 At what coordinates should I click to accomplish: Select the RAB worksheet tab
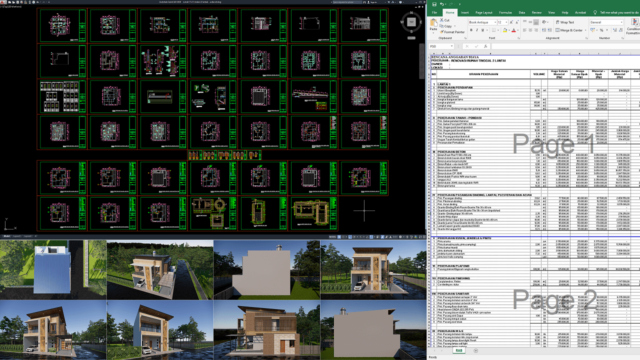click(459, 351)
